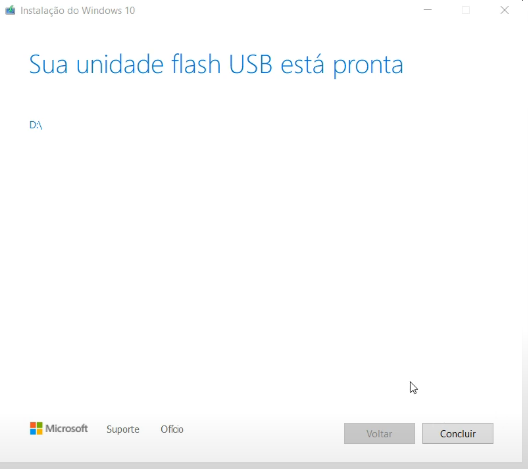528x469 pixels.
Task: Minimize the Instalação do Windows 10 window
Action: [428, 10]
